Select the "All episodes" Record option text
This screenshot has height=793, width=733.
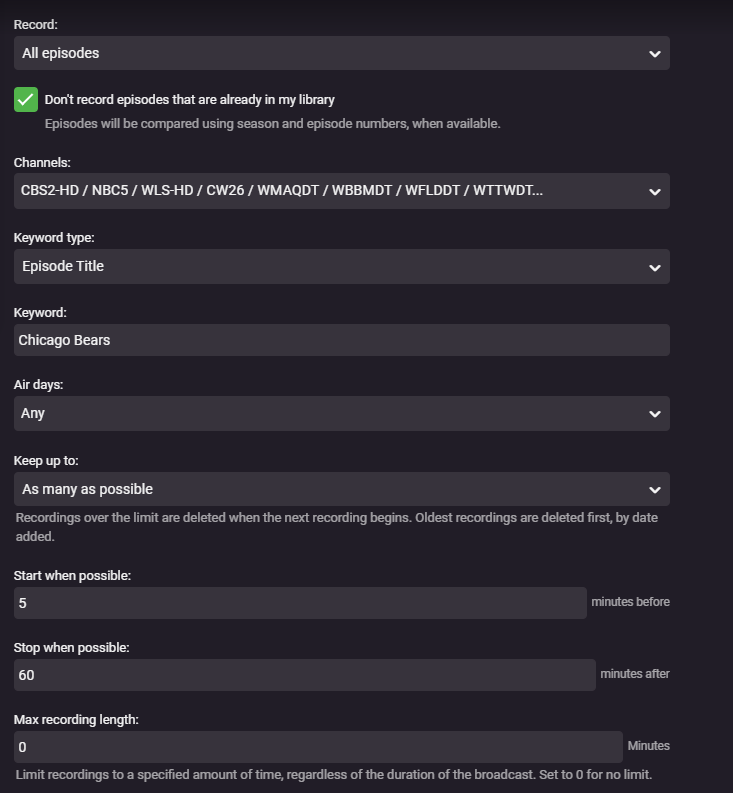(61, 53)
